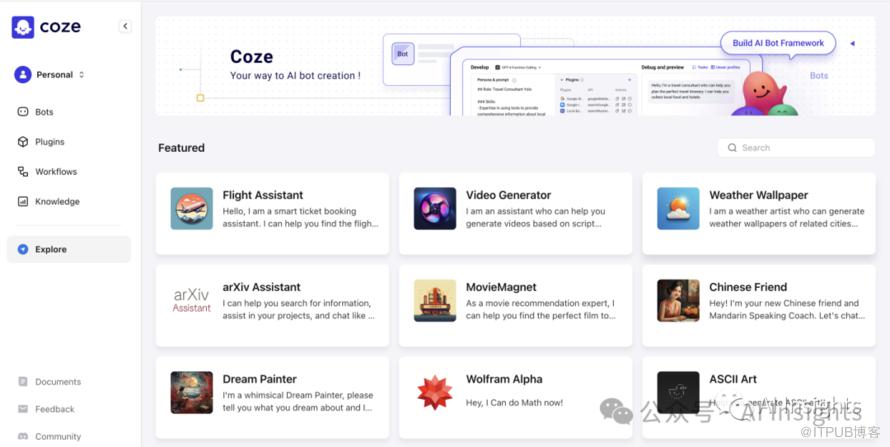
Task: Open the Weather Wallpaper sun-cloud icon
Action: point(678,208)
